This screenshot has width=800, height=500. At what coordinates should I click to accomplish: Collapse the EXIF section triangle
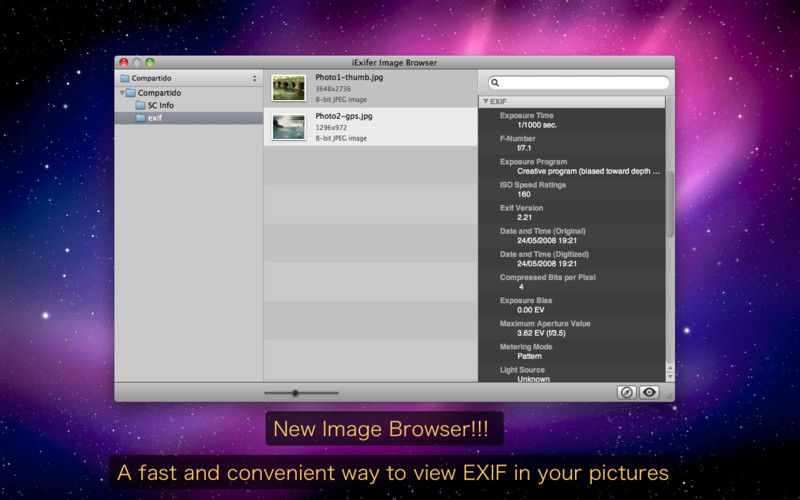tap(486, 102)
